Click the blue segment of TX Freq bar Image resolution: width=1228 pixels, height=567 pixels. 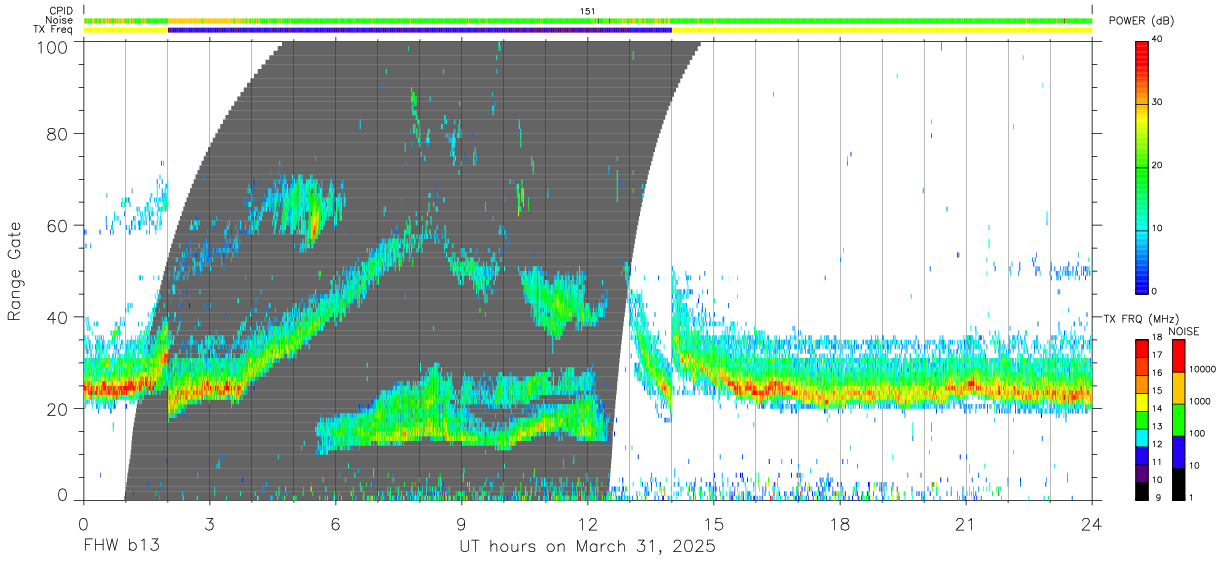[420, 30]
